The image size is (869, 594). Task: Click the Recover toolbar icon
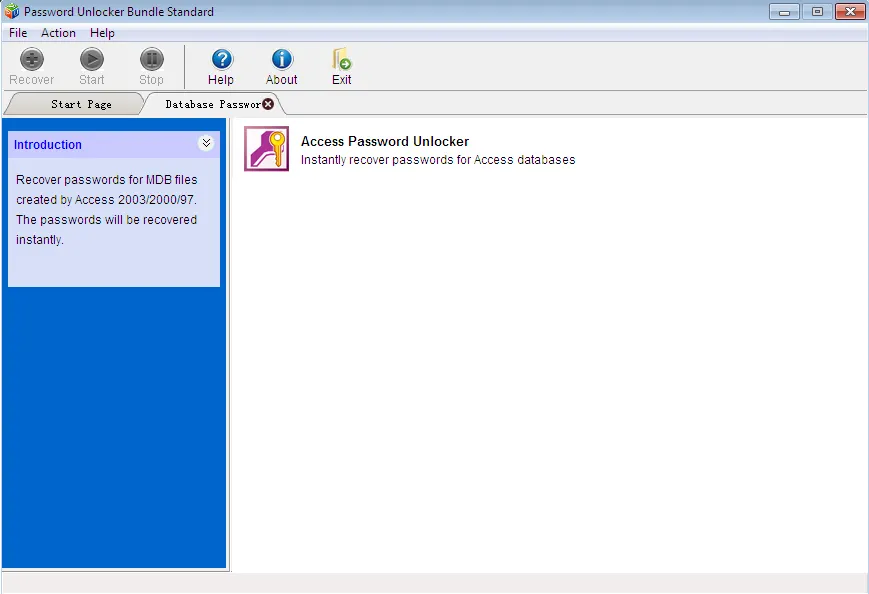31,59
